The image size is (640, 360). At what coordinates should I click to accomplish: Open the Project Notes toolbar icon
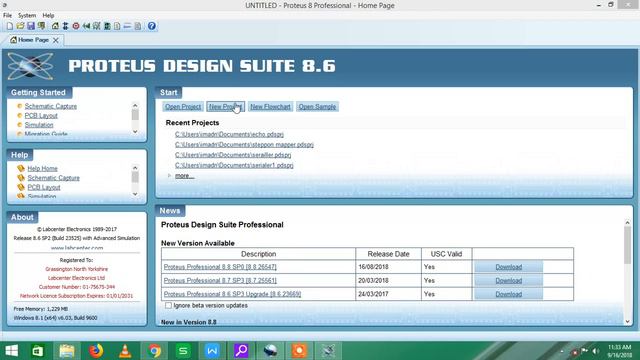coord(138,26)
